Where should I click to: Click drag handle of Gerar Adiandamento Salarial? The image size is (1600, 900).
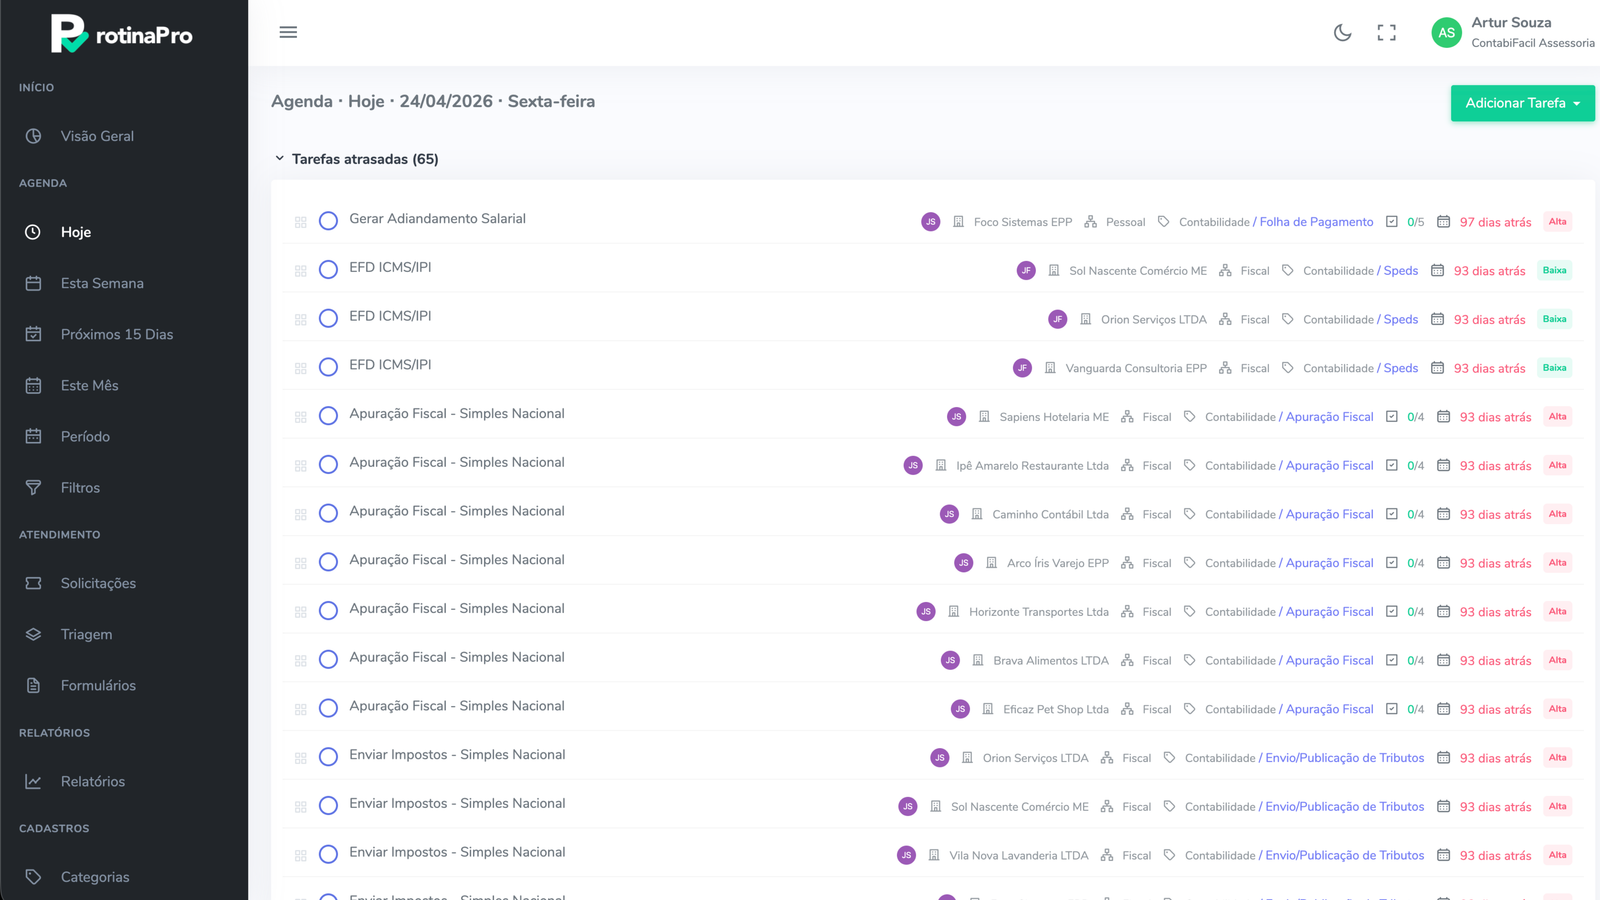[x=300, y=222]
